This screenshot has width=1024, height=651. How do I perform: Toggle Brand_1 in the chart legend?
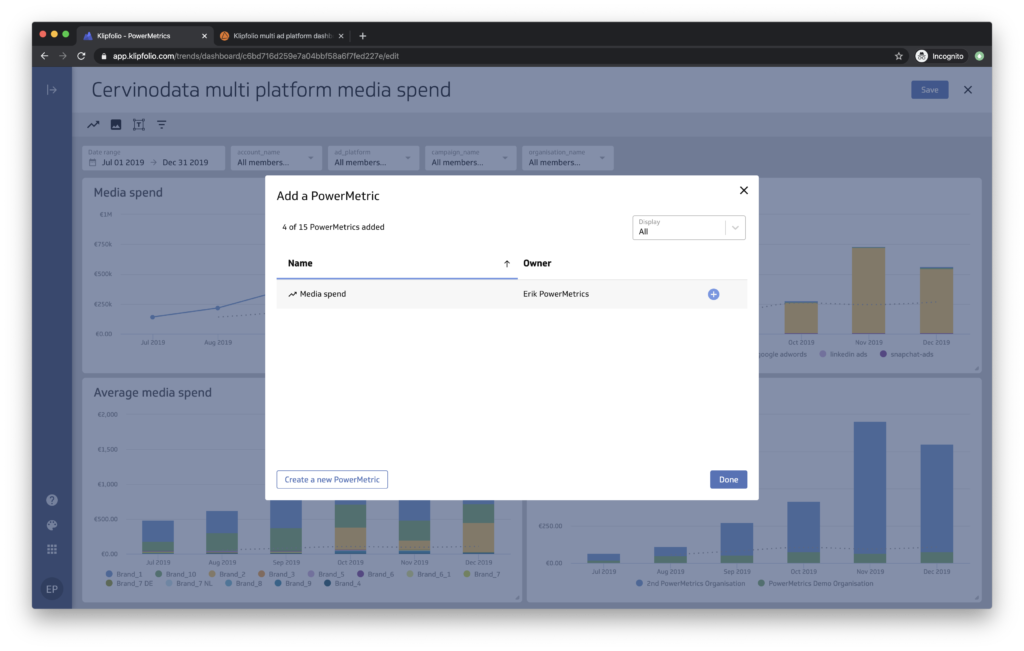coord(124,574)
